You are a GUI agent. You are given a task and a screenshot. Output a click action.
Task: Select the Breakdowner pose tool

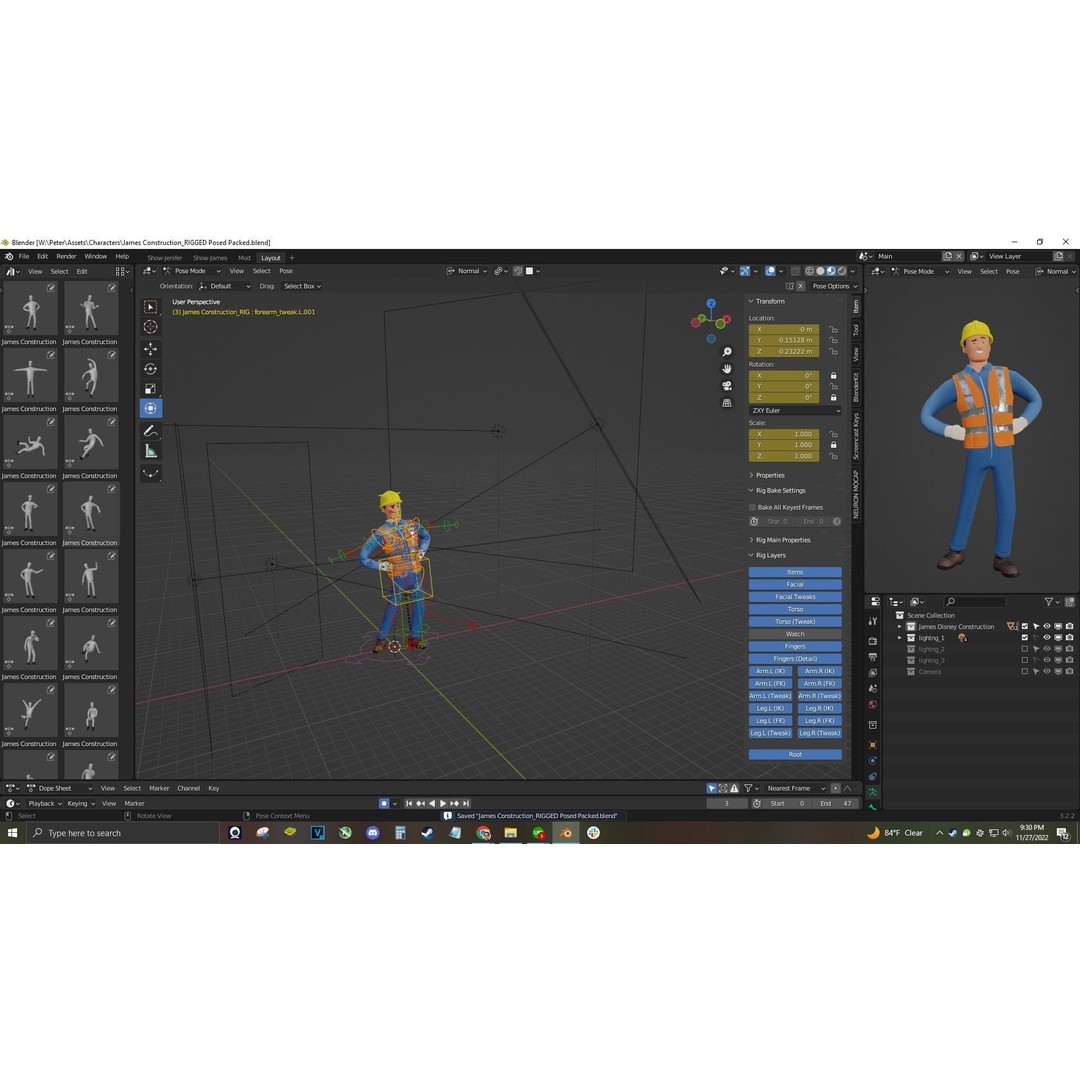(x=151, y=473)
